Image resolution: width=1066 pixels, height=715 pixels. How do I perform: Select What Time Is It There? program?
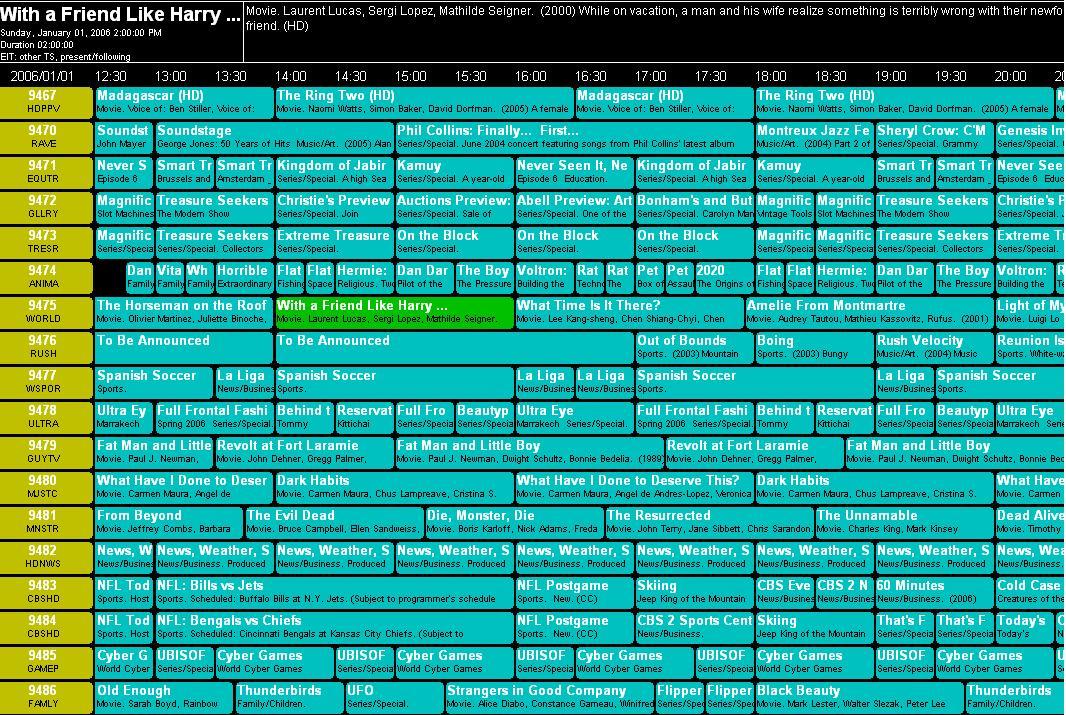point(630,312)
